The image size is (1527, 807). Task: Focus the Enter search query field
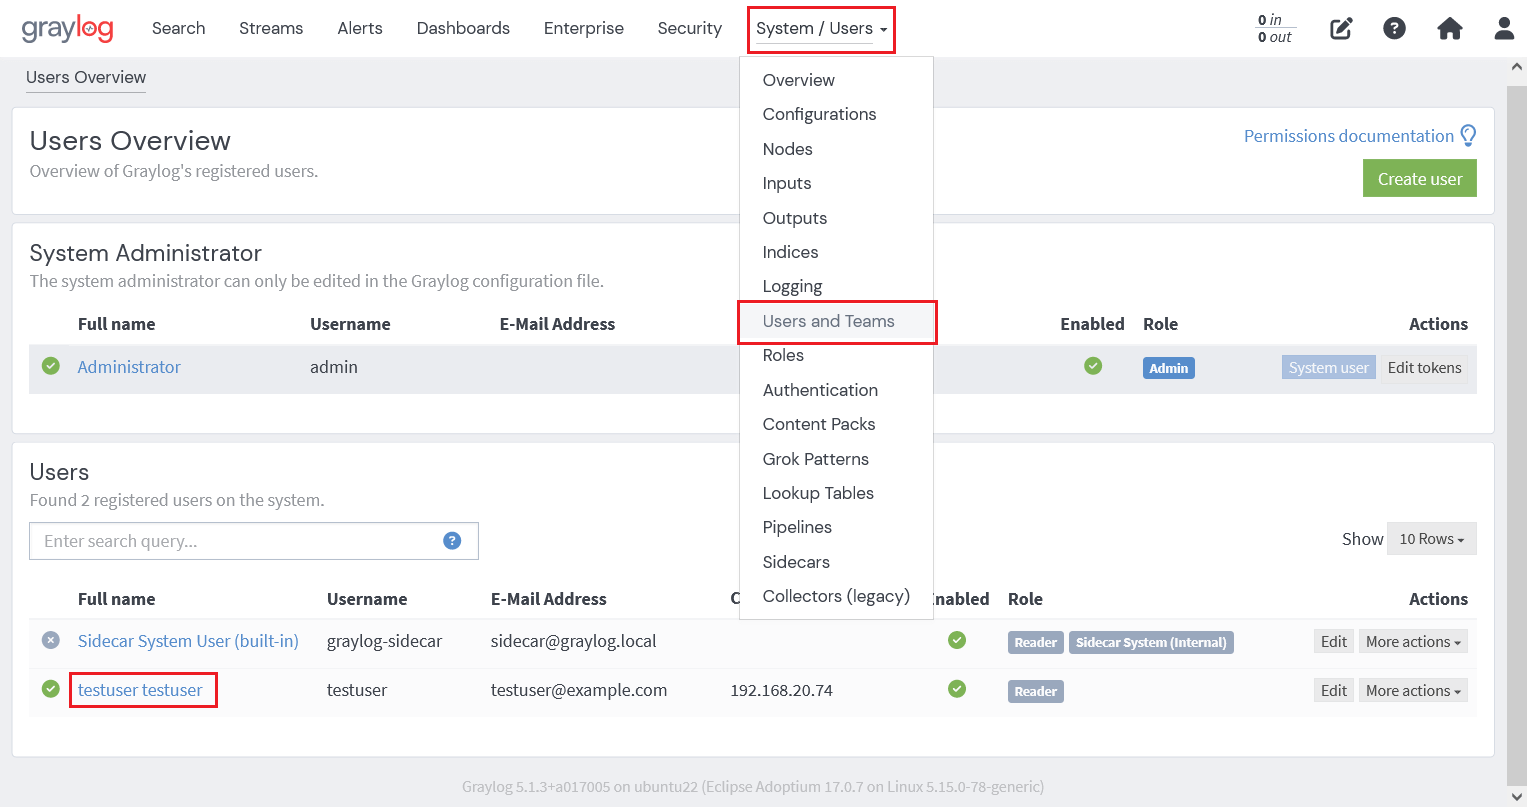(x=254, y=541)
